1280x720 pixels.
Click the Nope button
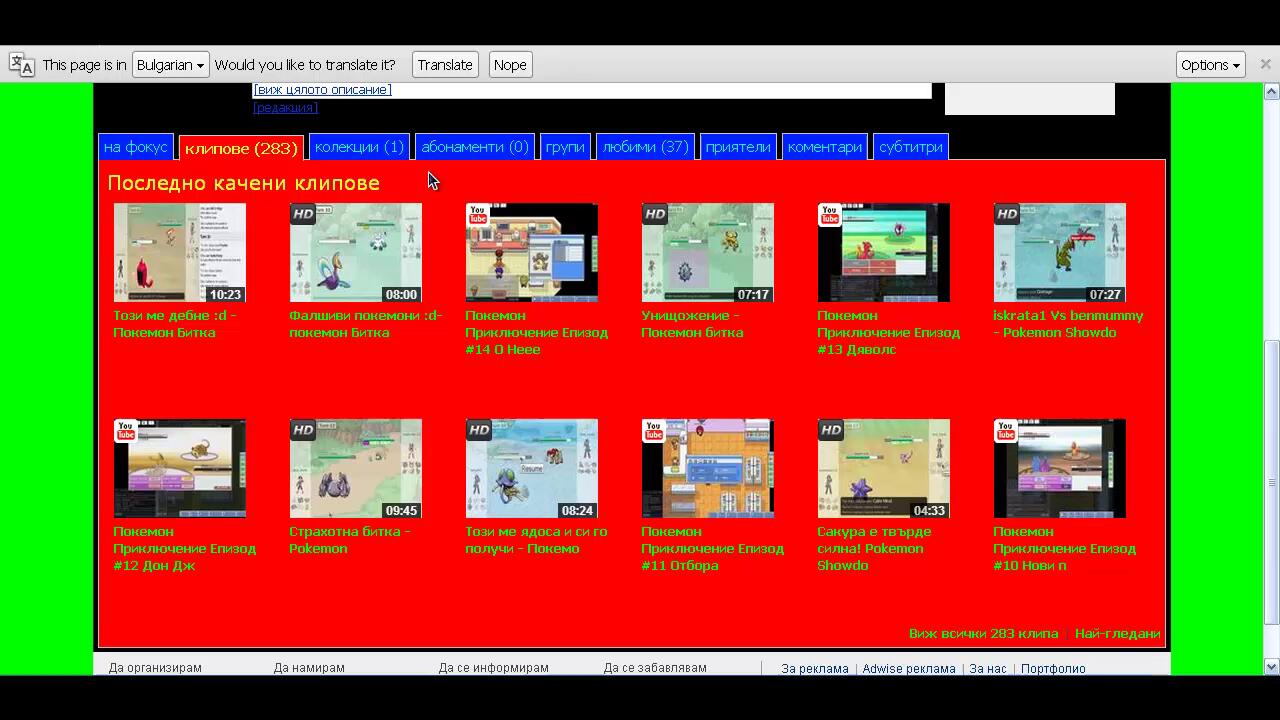pyautogui.click(x=510, y=65)
